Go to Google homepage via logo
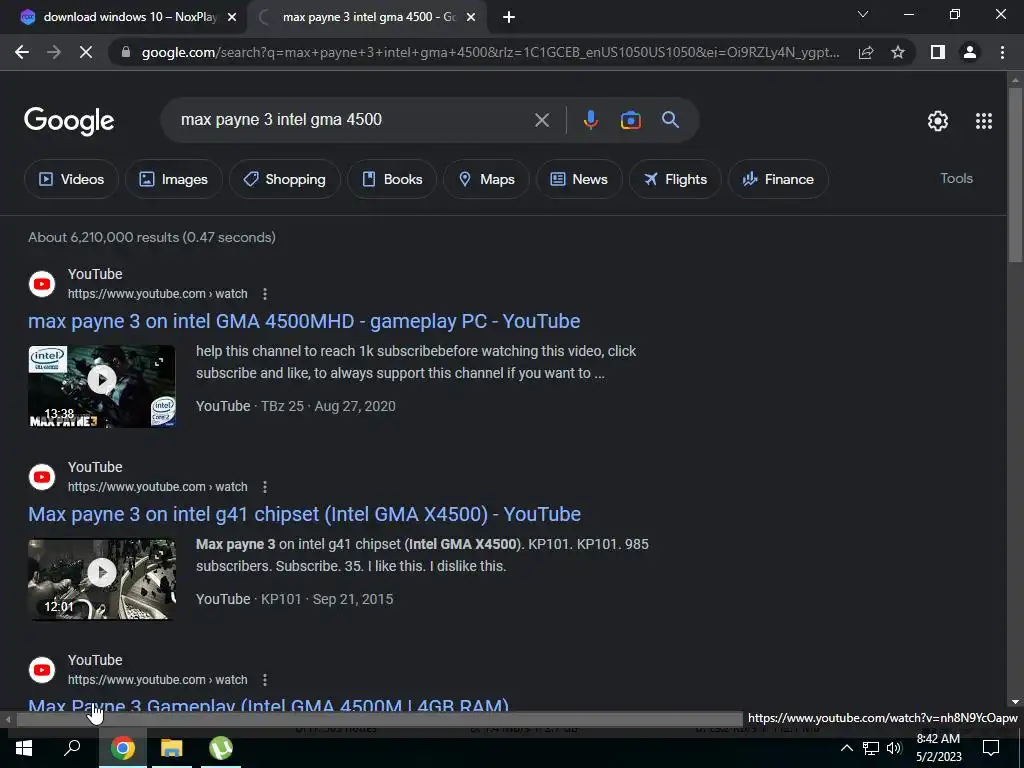The height and width of the screenshot is (768, 1024). [69, 121]
